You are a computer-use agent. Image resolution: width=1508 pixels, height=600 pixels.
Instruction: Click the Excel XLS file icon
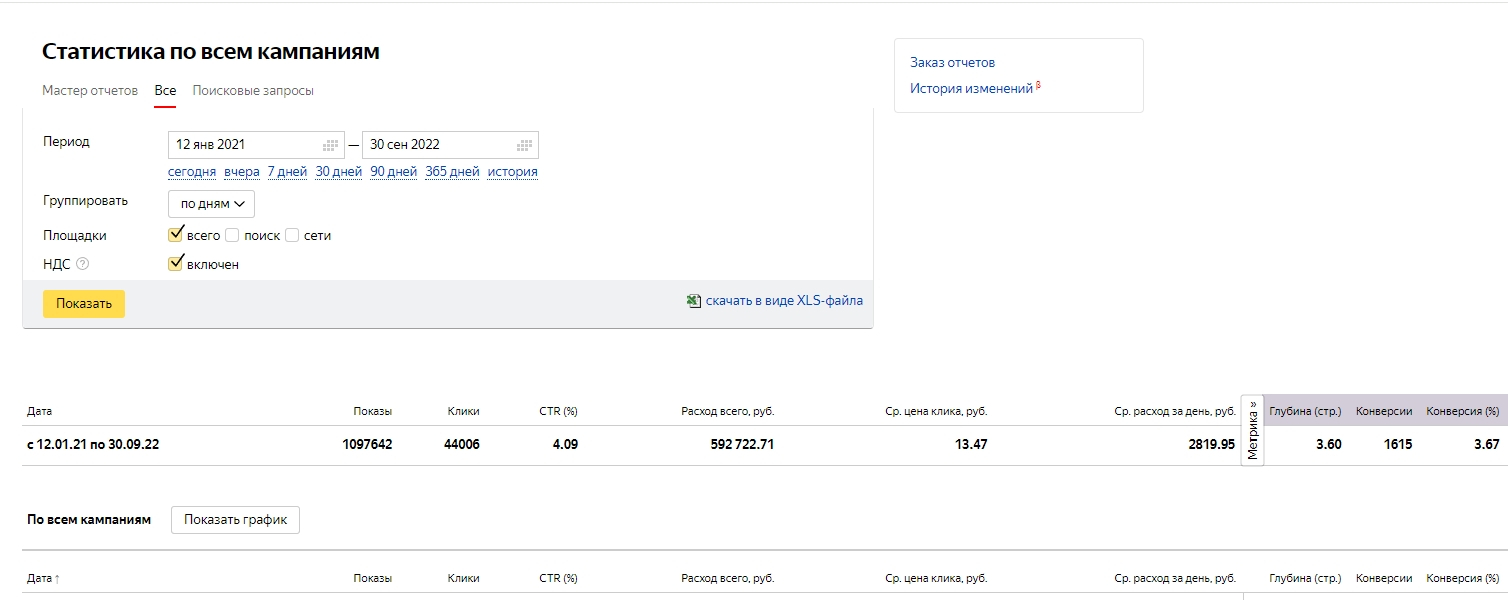pos(694,300)
